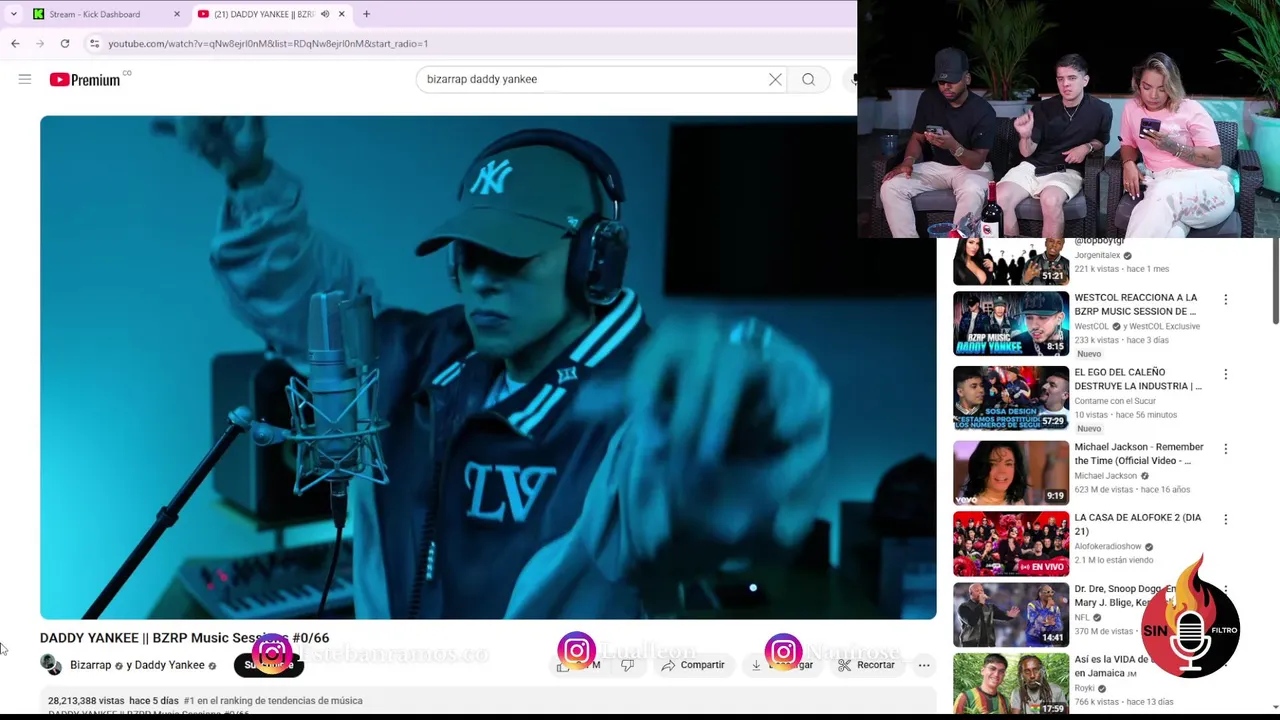
Task: Open title 'WESTCOL REACCIONA A LA BZRP'
Action: (x=1135, y=304)
